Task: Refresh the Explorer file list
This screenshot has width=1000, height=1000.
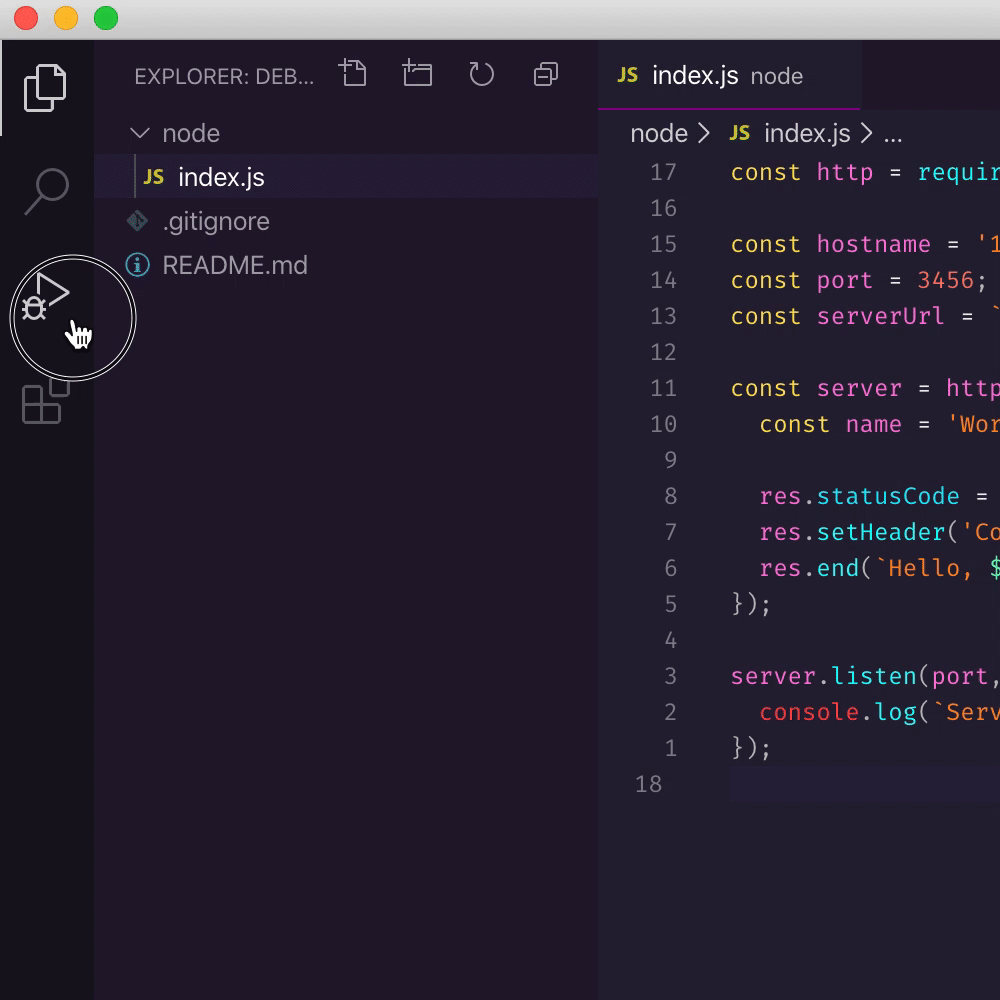Action: (x=481, y=74)
